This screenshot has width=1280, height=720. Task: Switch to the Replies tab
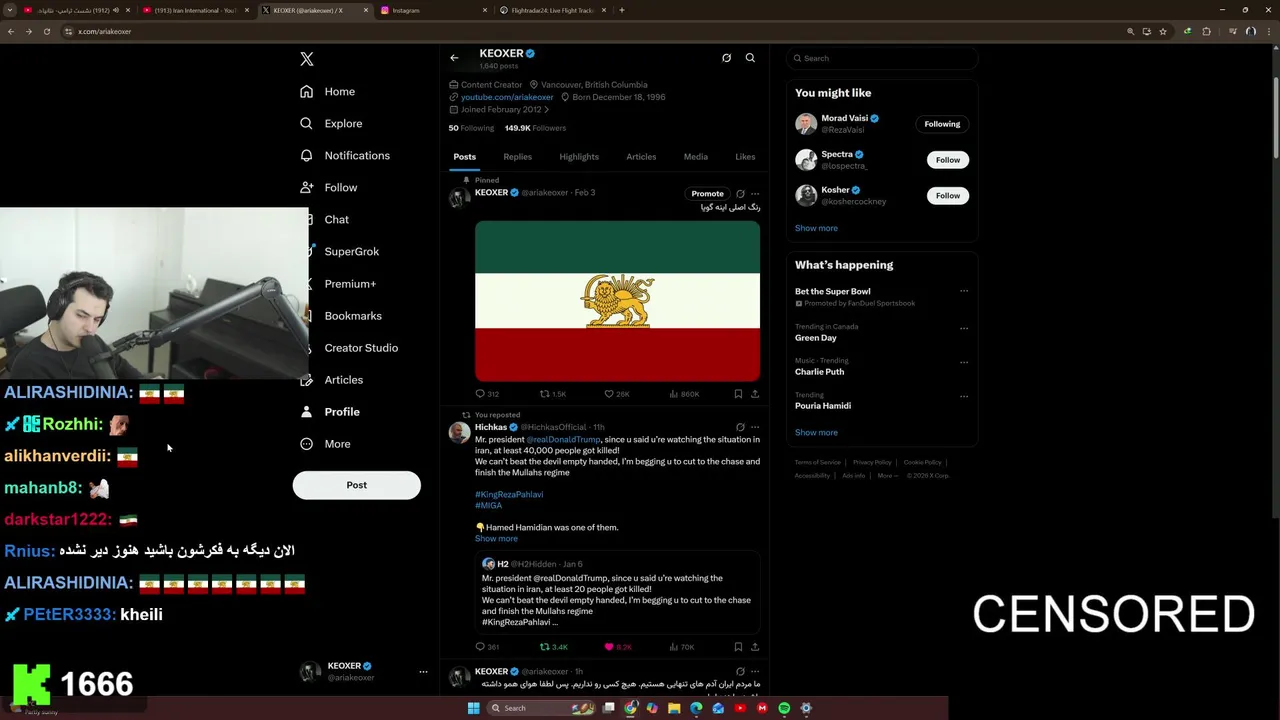click(x=517, y=156)
